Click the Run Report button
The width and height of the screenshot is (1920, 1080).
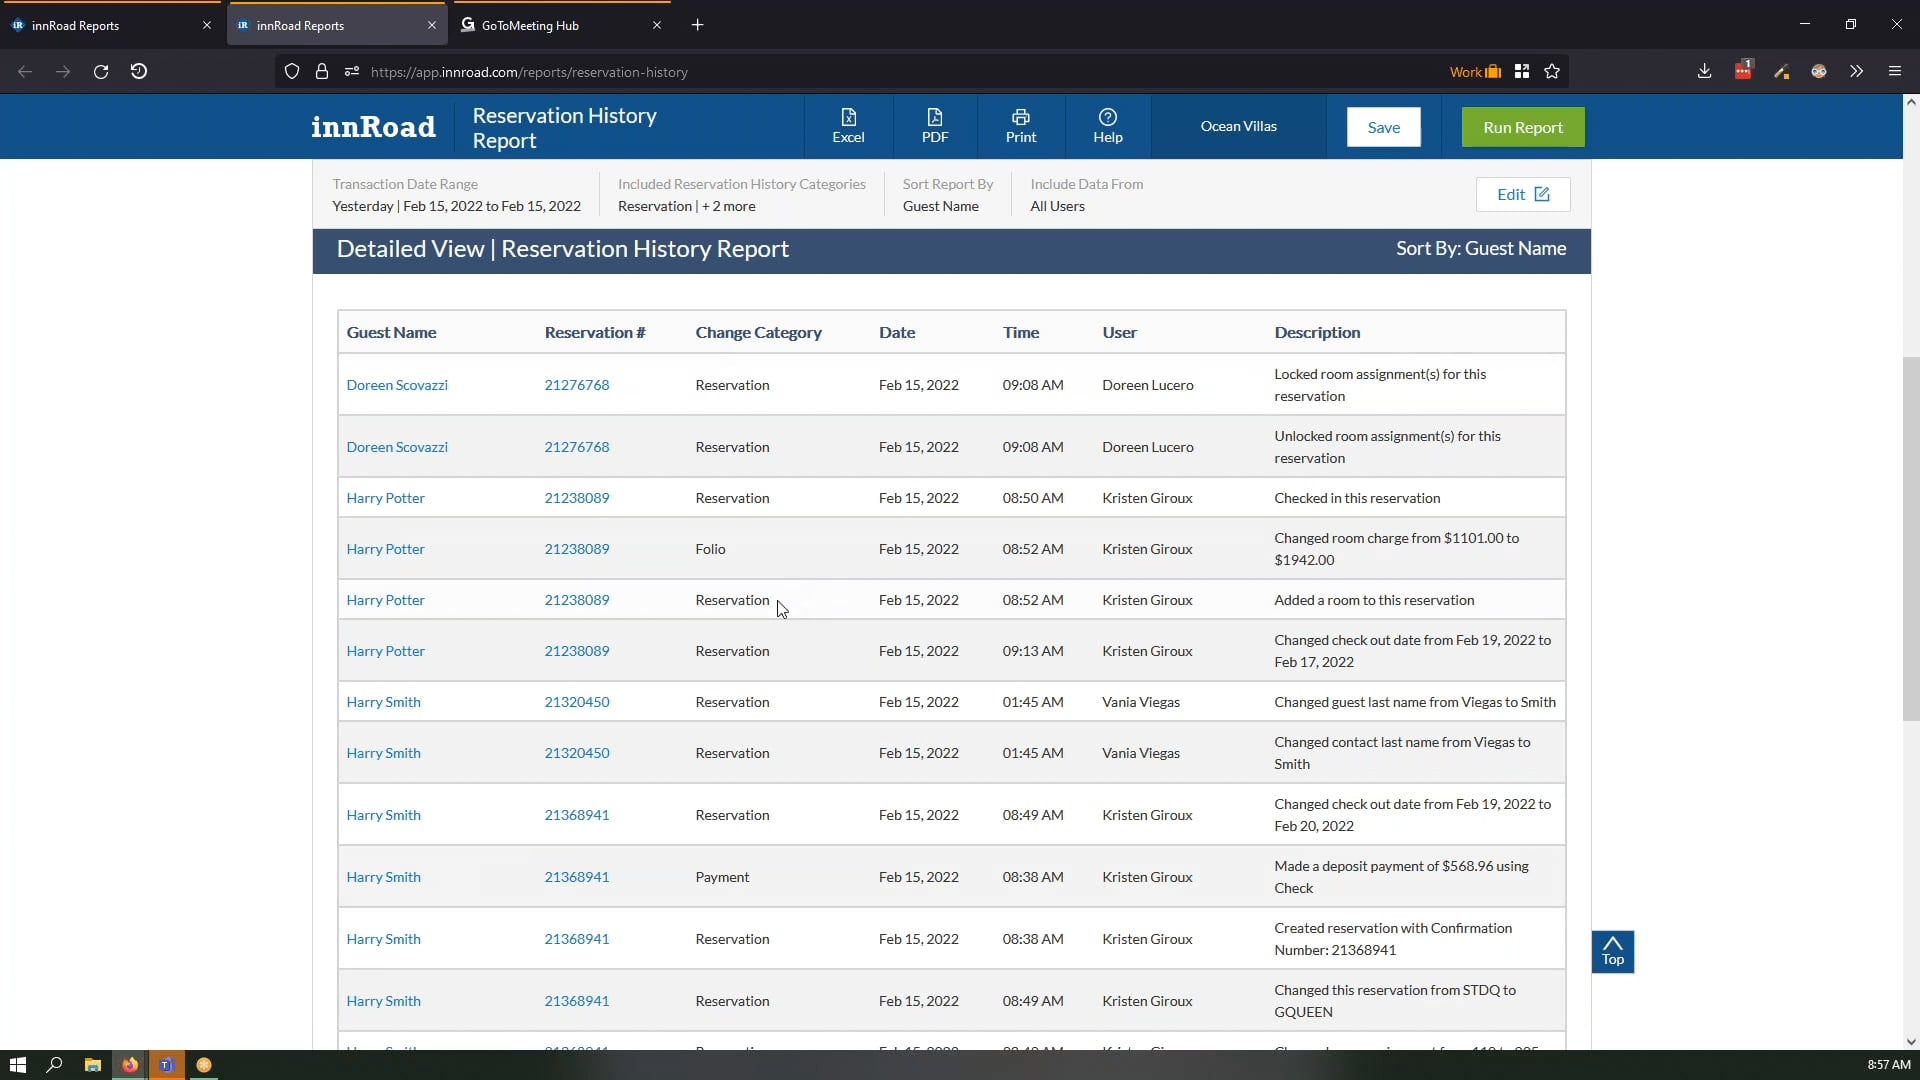pyautogui.click(x=1522, y=127)
